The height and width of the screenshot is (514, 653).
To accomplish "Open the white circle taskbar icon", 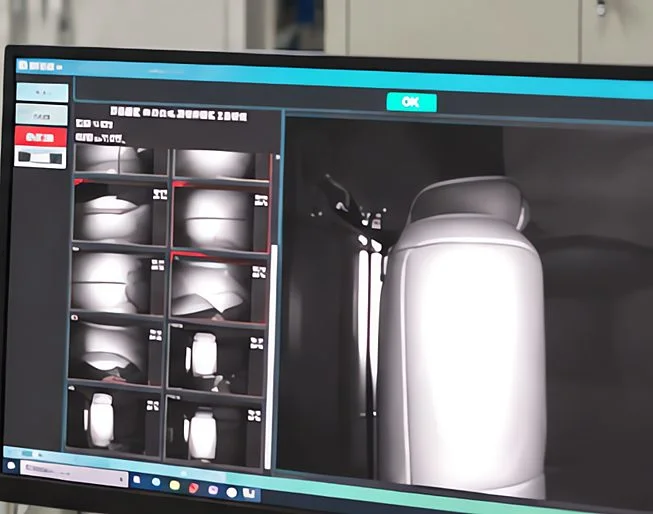I will click(232, 493).
